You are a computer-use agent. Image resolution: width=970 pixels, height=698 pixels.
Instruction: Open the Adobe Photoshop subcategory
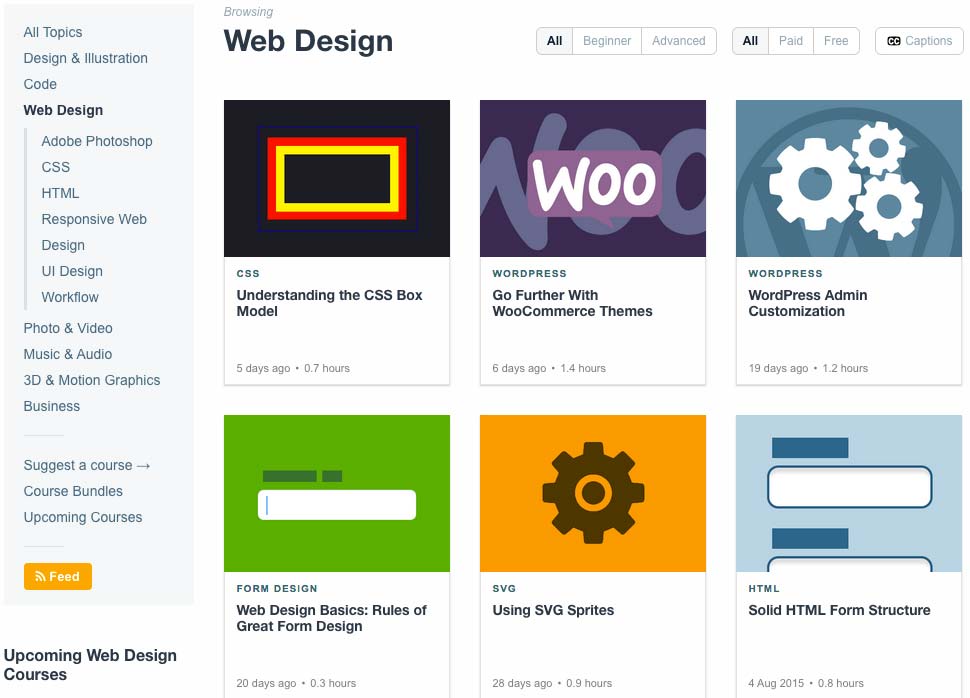pyautogui.click(x=97, y=141)
